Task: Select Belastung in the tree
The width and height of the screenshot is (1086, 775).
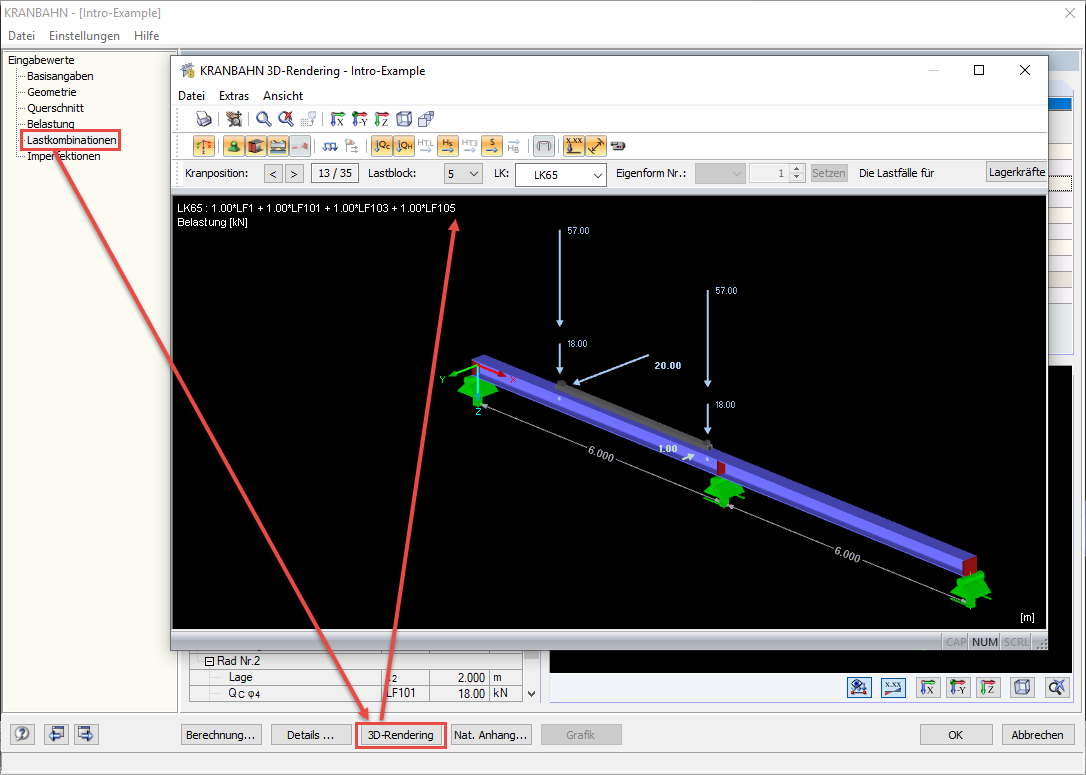Action: pyautogui.click(x=51, y=124)
